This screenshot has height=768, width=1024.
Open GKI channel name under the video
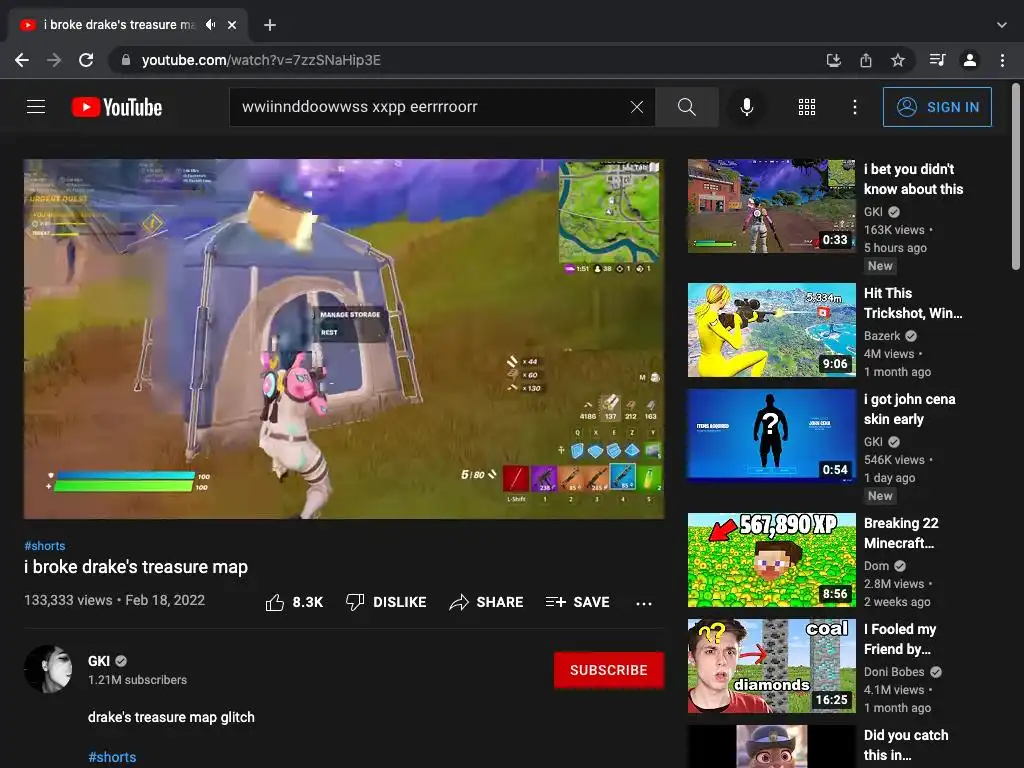click(x=99, y=661)
